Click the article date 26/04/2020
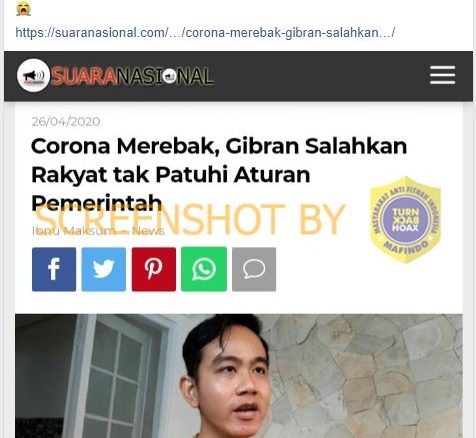This screenshot has width=476, height=438. [x=66, y=121]
